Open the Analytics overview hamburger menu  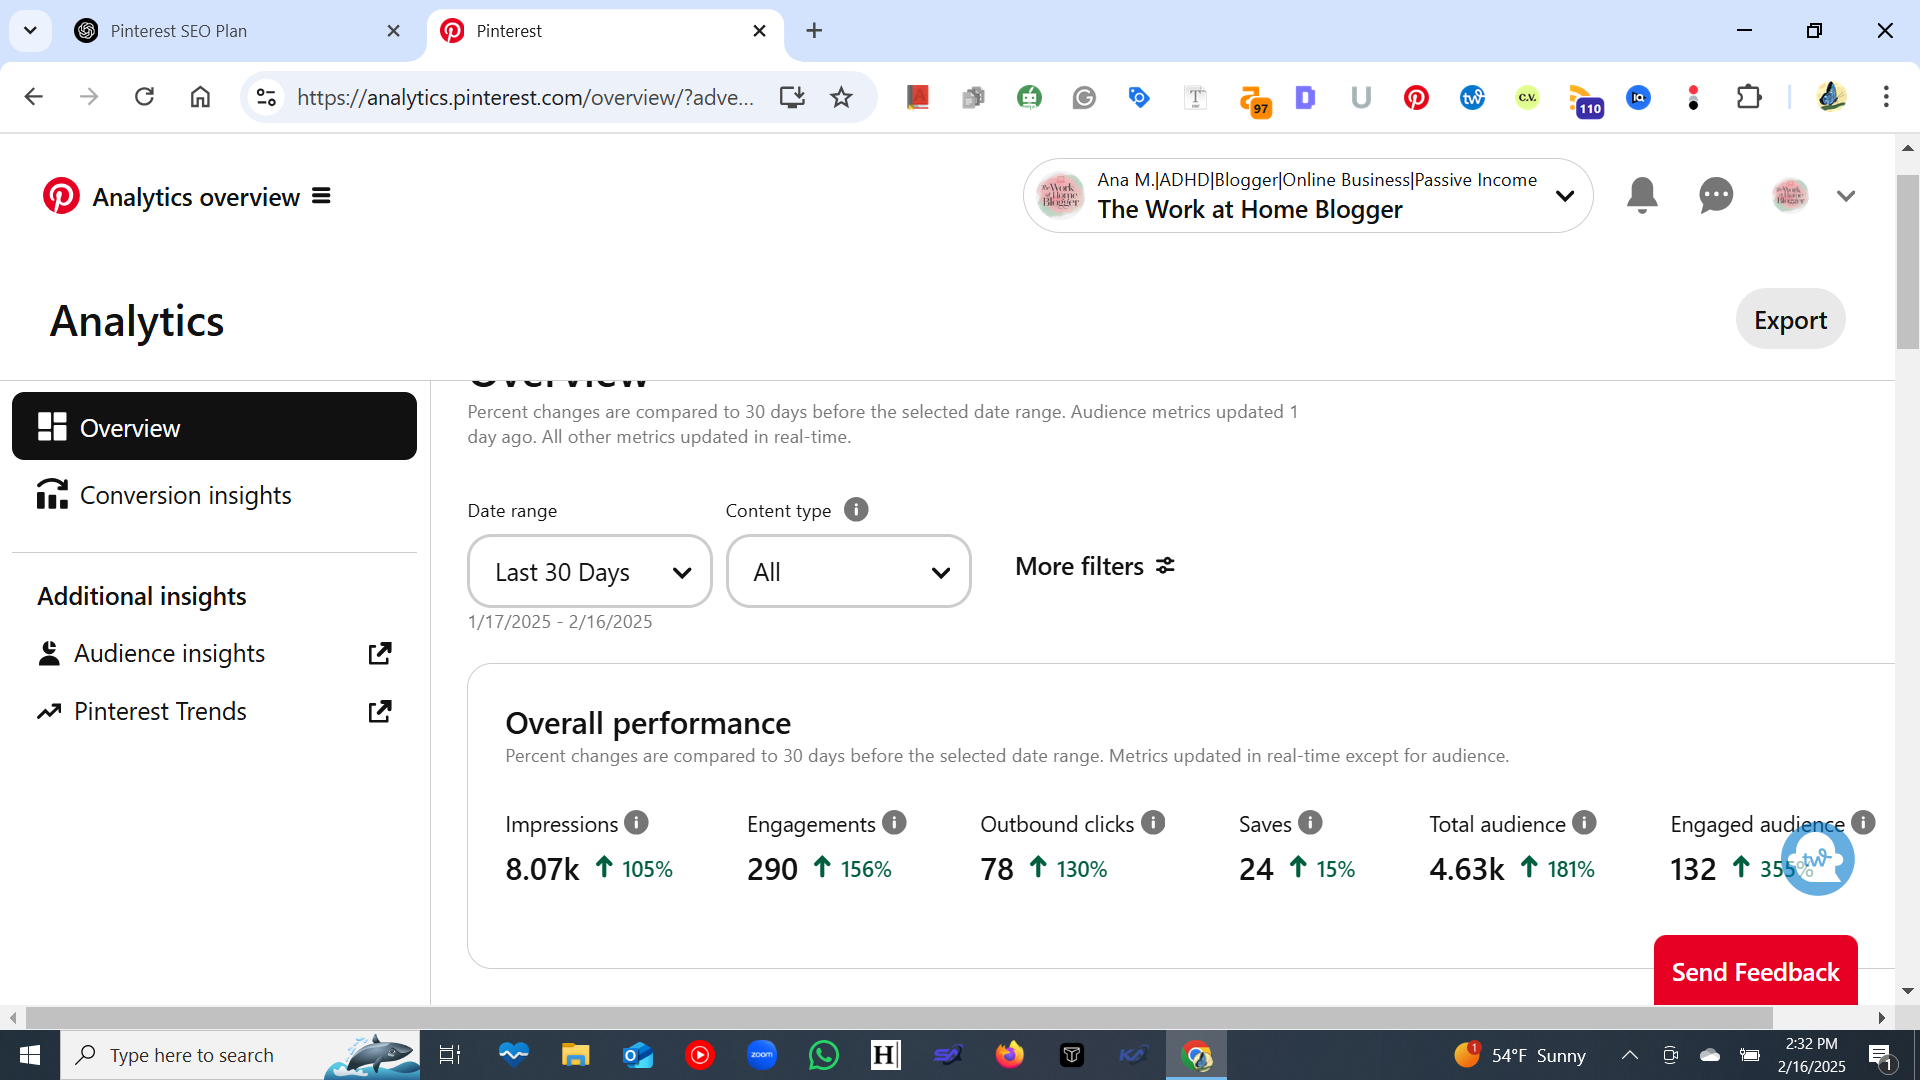pyautogui.click(x=321, y=196)
